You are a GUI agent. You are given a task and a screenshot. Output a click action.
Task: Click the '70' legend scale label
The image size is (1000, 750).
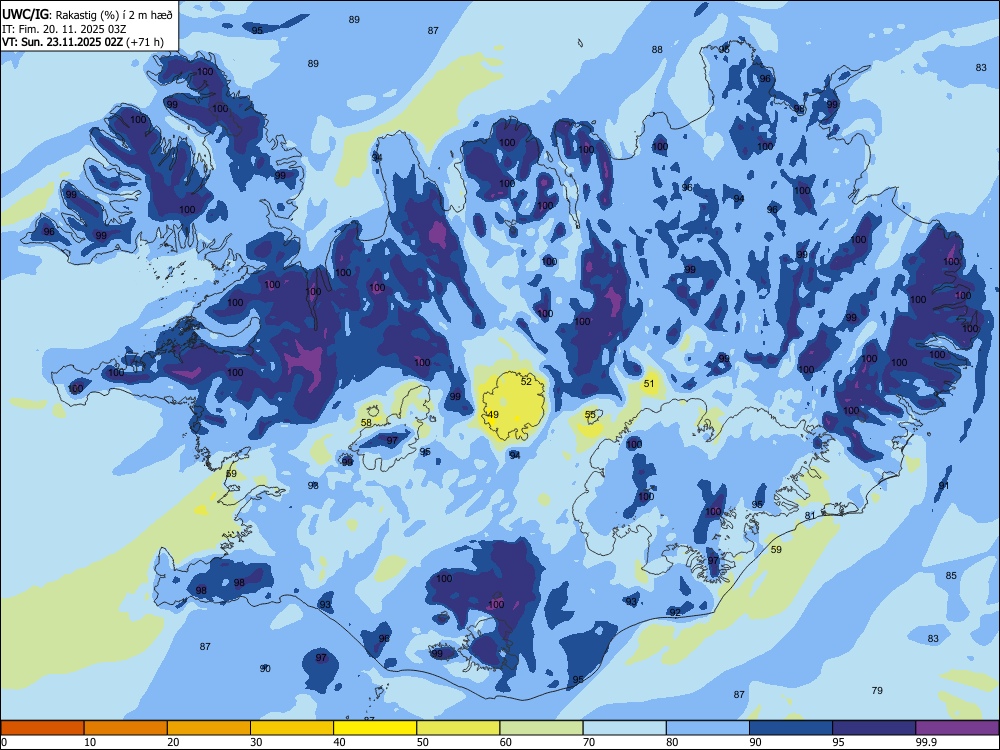pyautogui.click(x=589, y=742)
